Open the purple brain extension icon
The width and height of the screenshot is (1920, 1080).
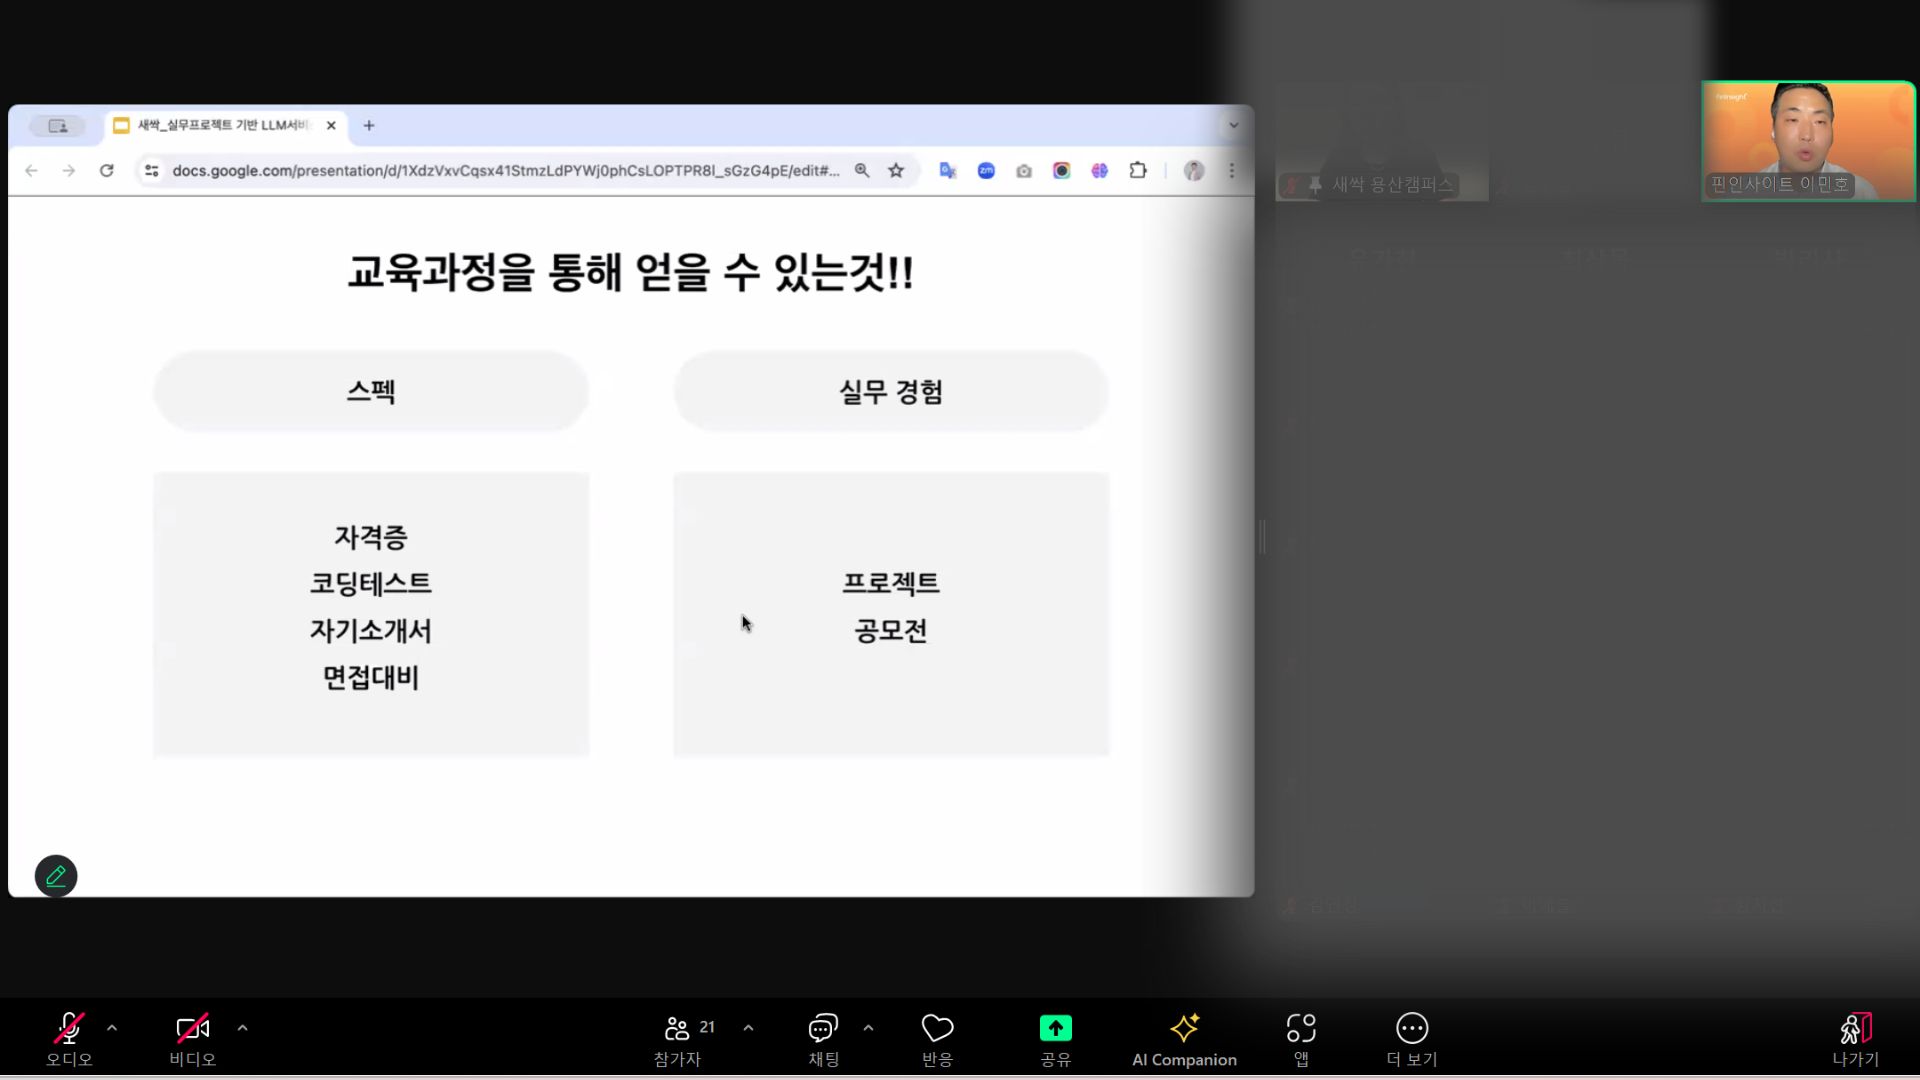(1100, 171)
